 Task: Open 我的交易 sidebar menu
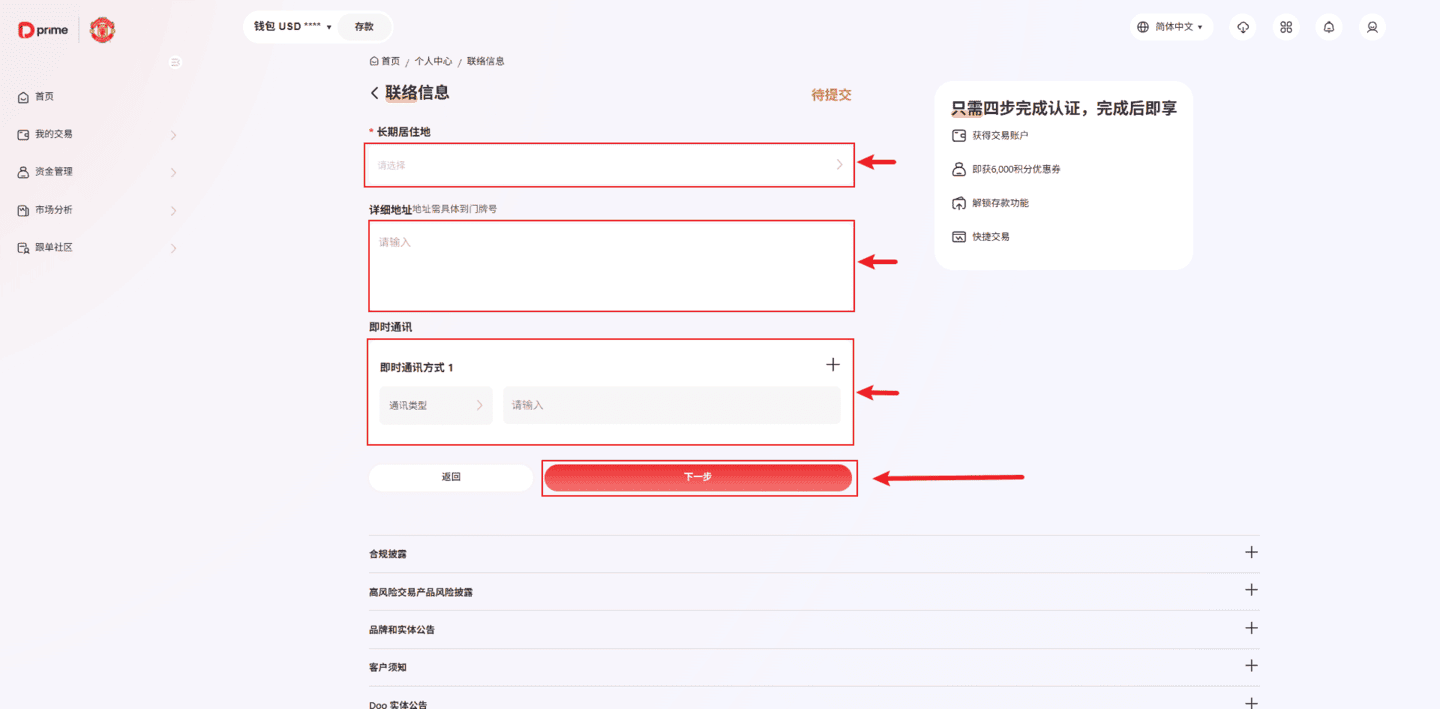(54, 134)
